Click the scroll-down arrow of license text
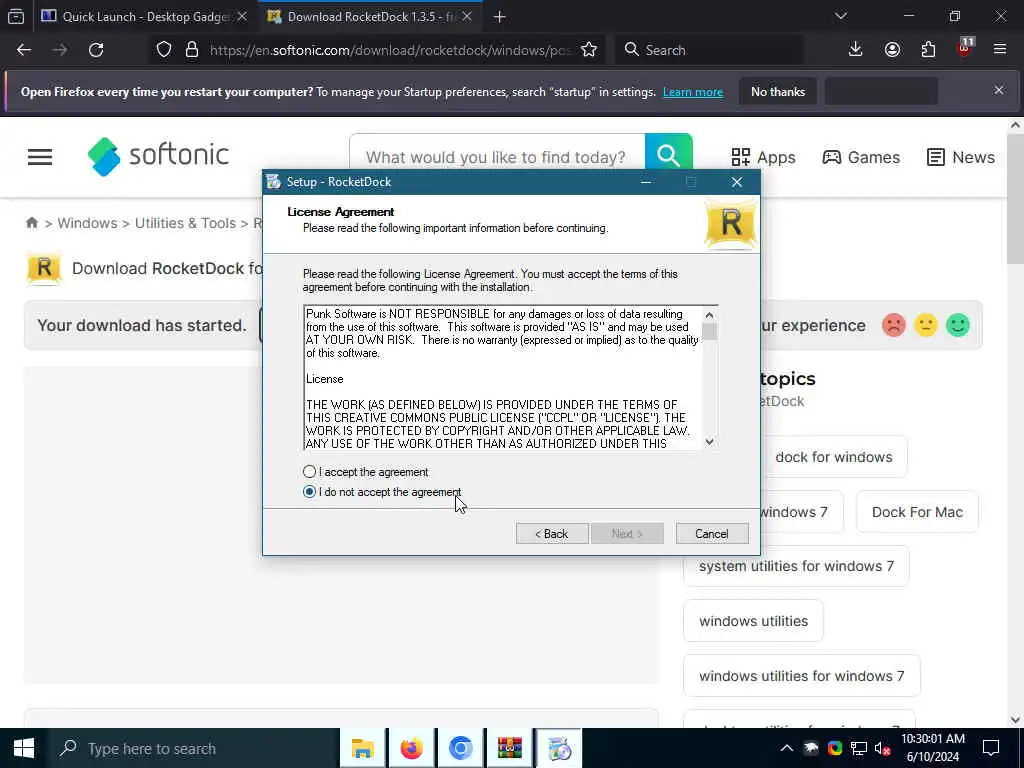This screenshot has height=768, width=1024. pyautogui.click(x=709, y=442)
